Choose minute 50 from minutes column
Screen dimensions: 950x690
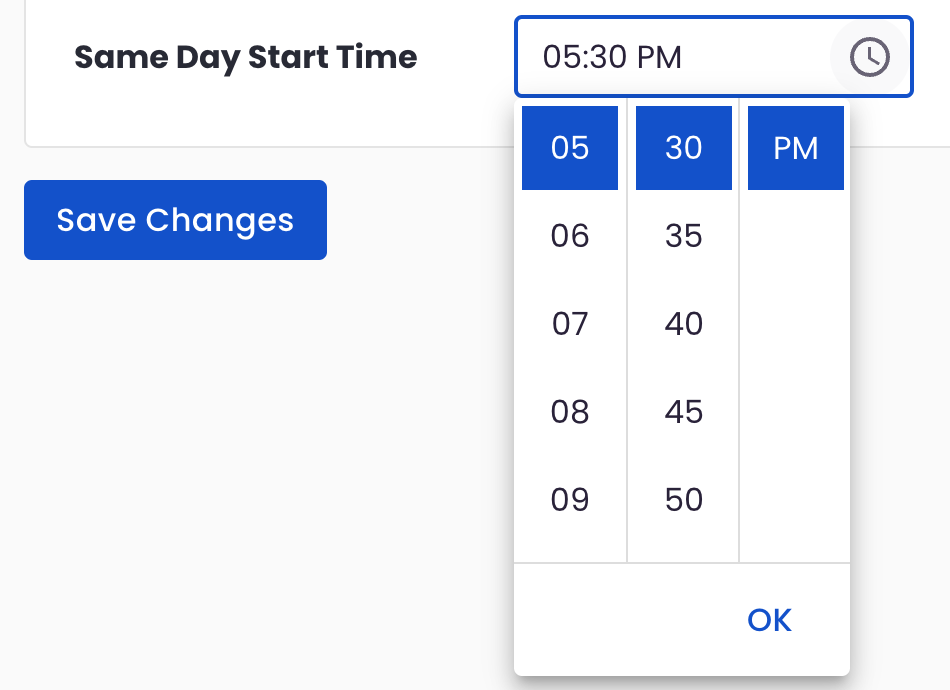[x=683, y=500]
